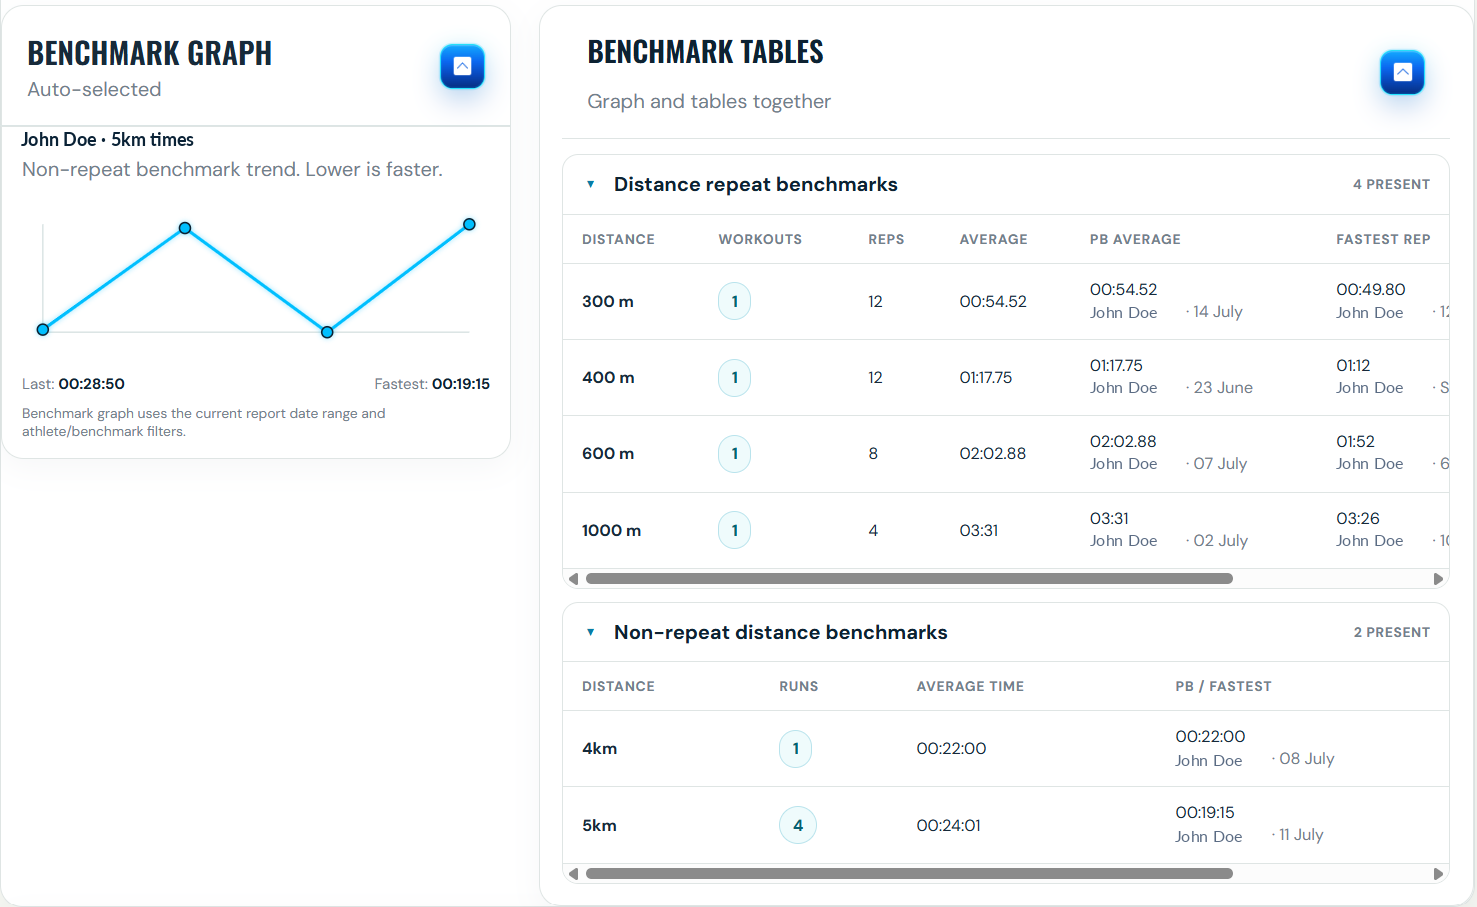Click average value 01:17.75 in AVERAGE column
The image size is (1477, 907).
click(x=986, y=377)
